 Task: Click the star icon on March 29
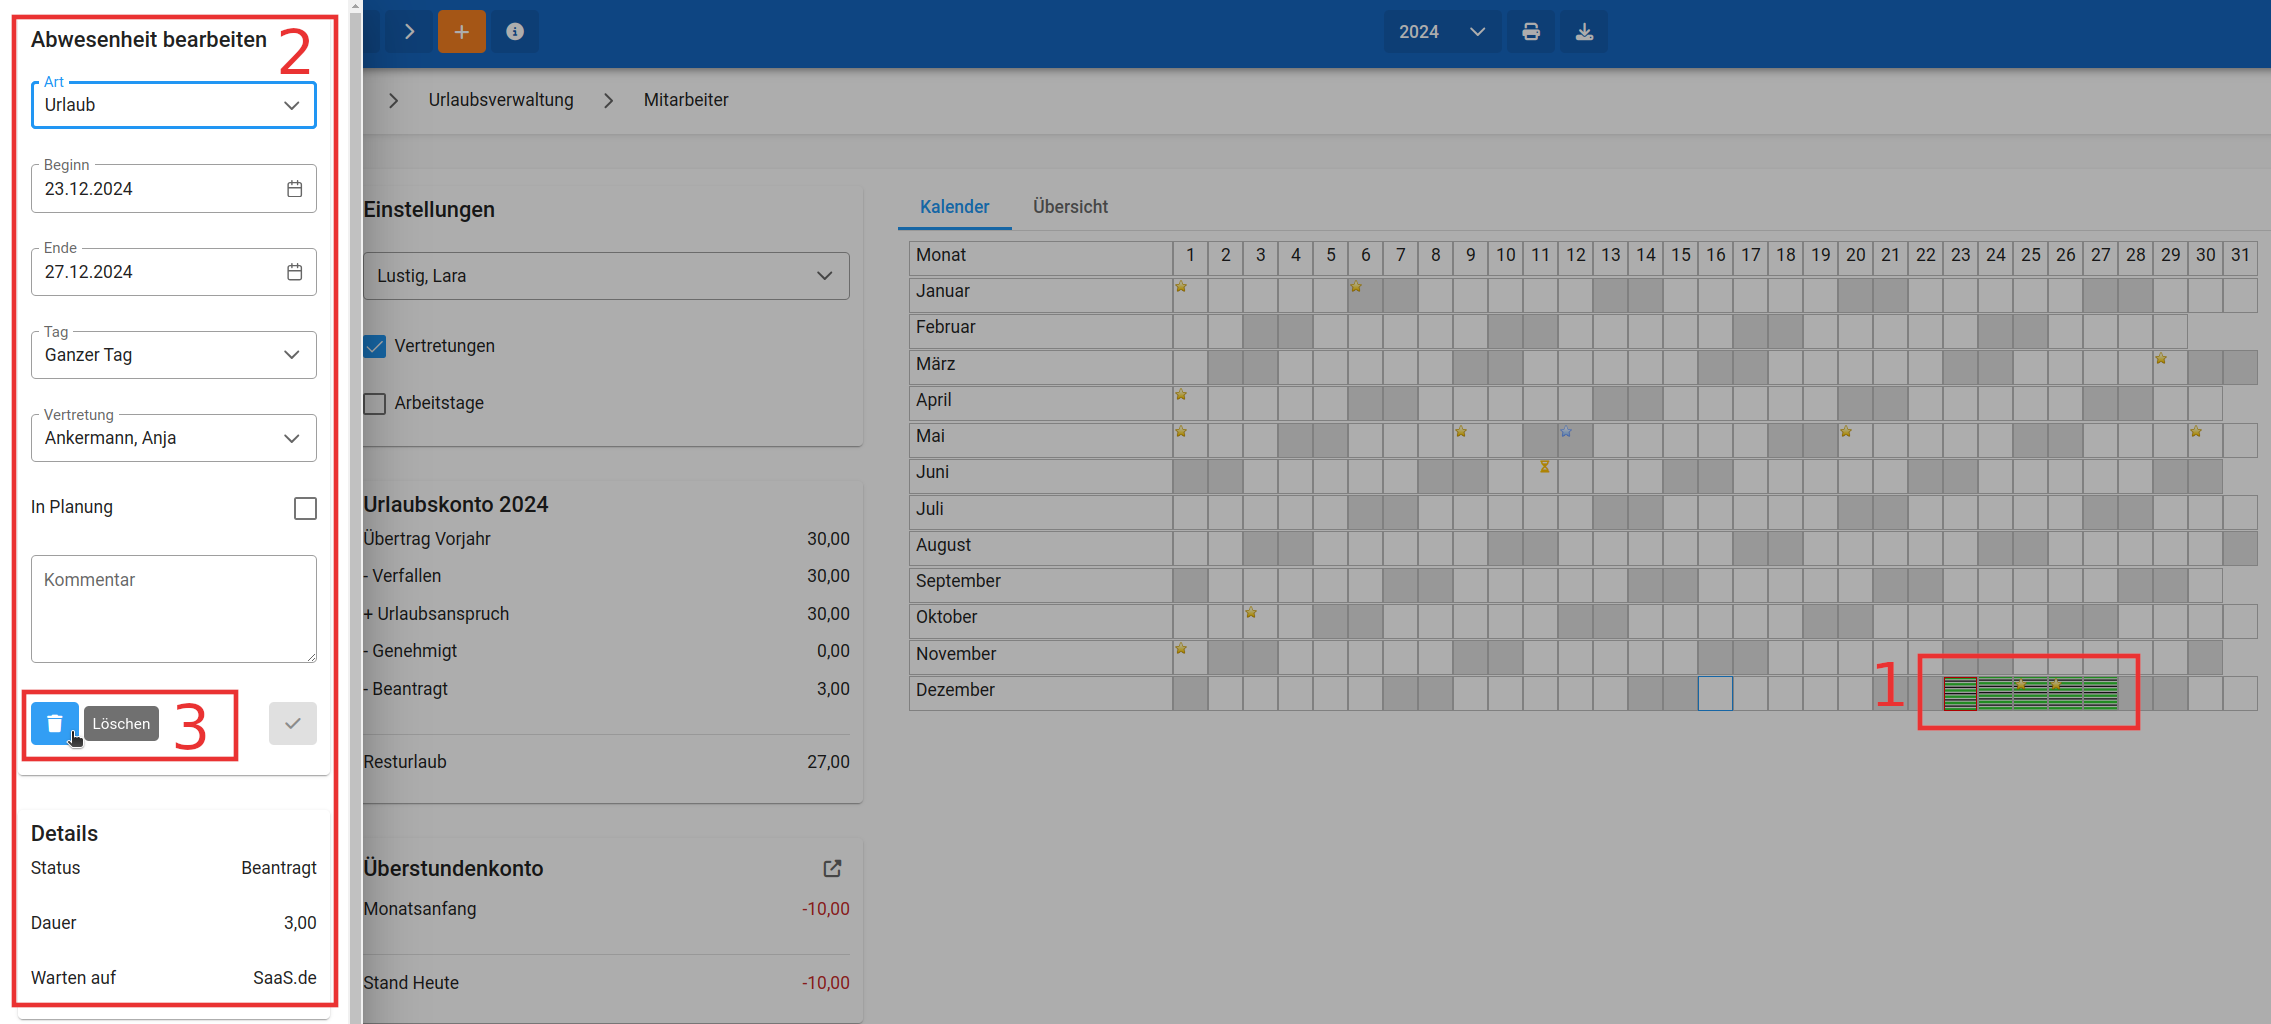point(2161,359)
